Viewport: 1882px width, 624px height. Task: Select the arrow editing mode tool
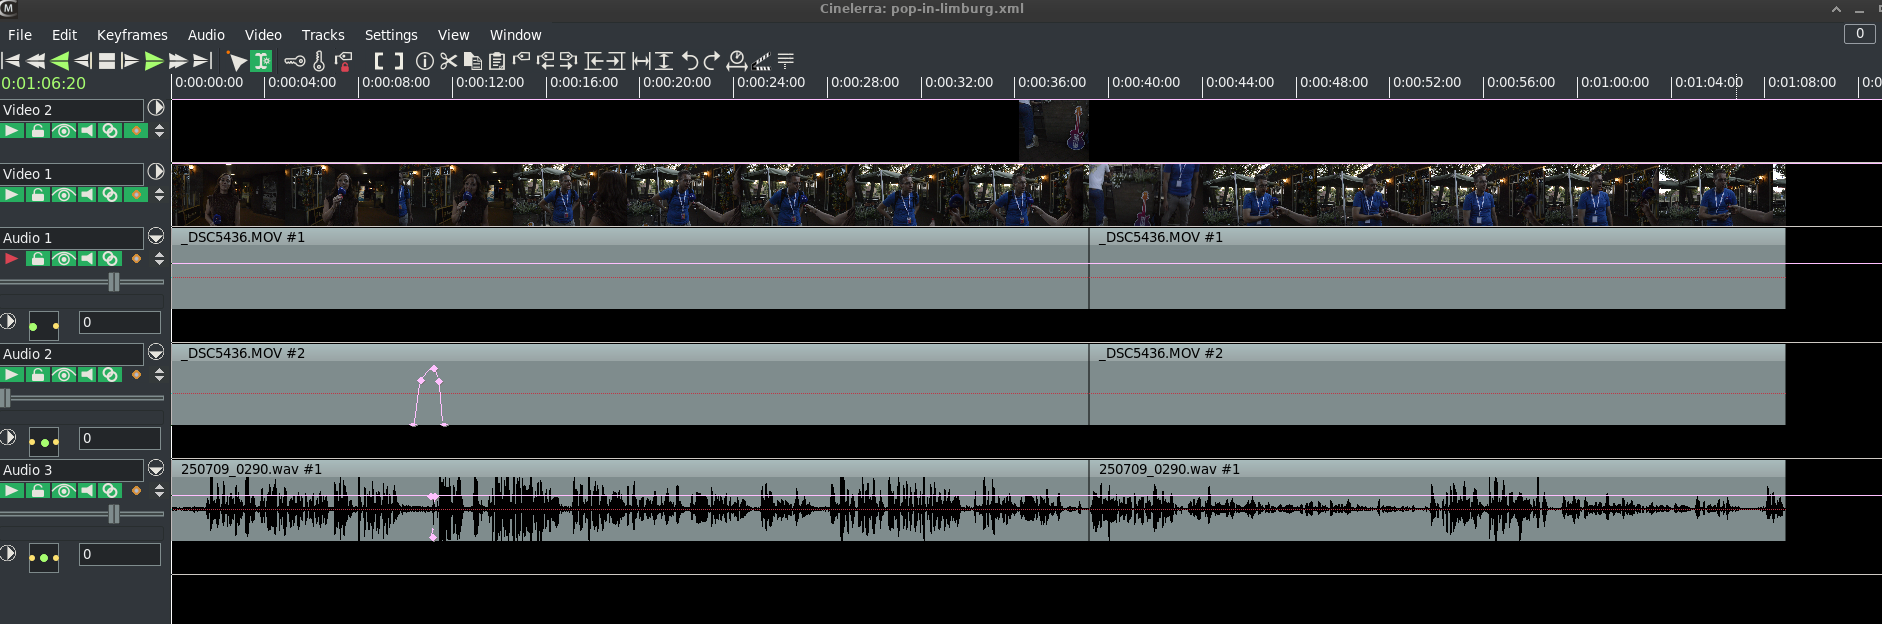[x=237, y=61]
